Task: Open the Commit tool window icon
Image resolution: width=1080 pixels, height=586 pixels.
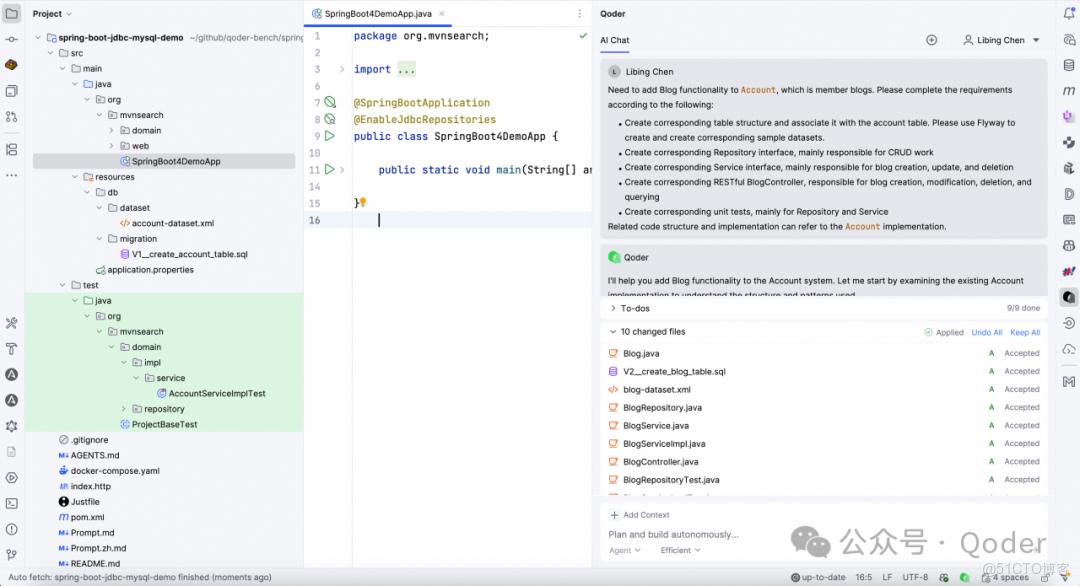Action: pos(13,38)
